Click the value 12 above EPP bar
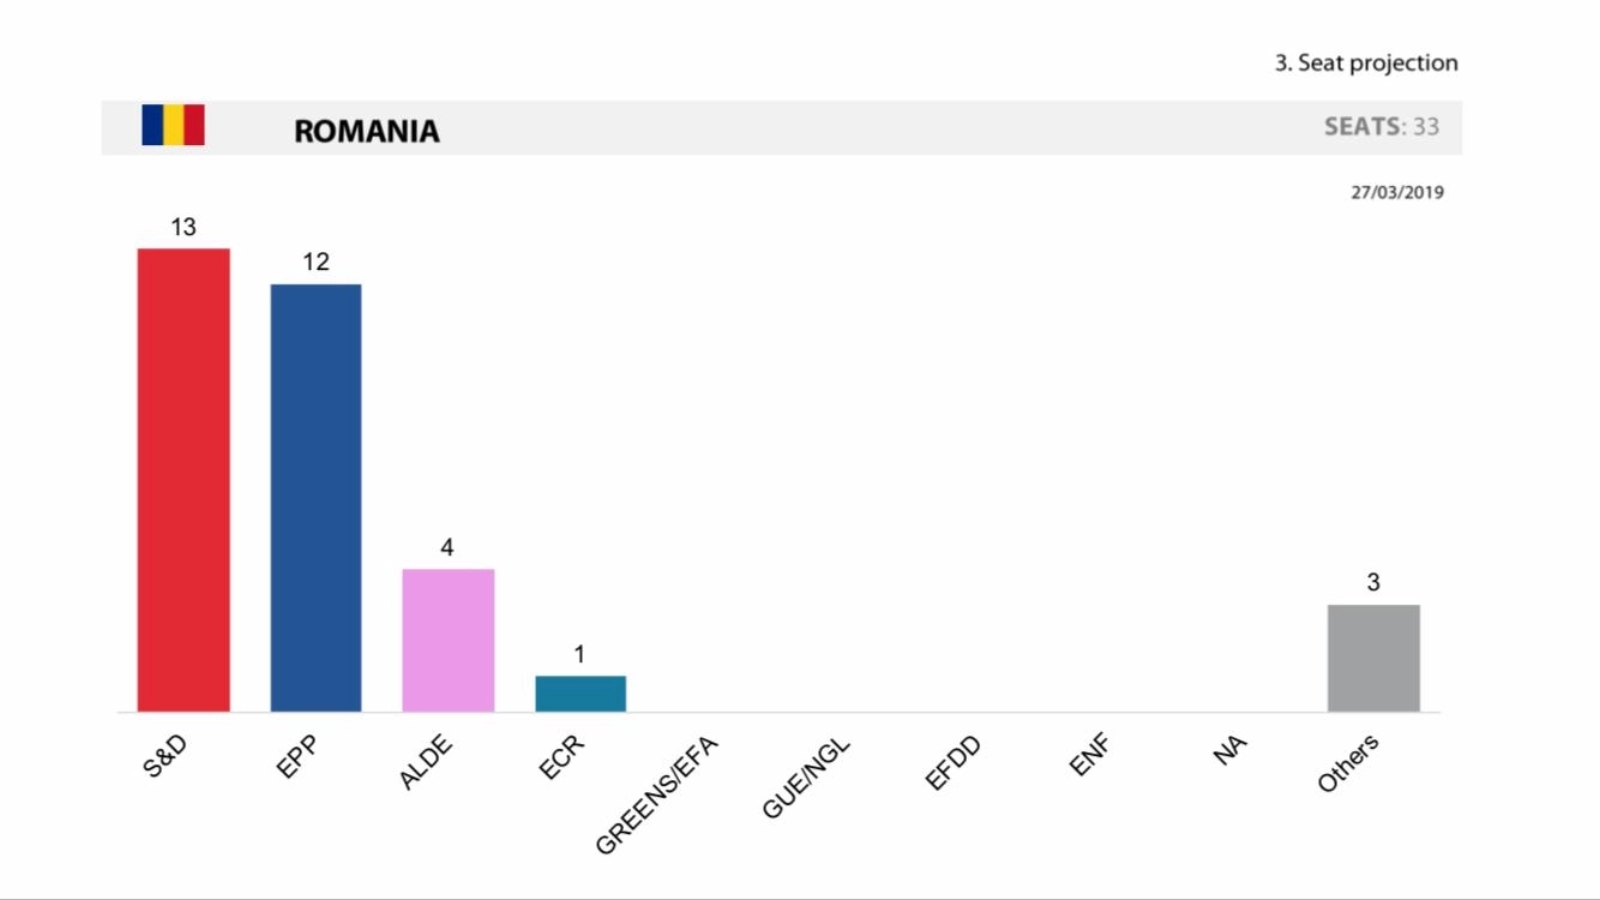Viewport: 1600px width, 900px height. pos(316,262)
